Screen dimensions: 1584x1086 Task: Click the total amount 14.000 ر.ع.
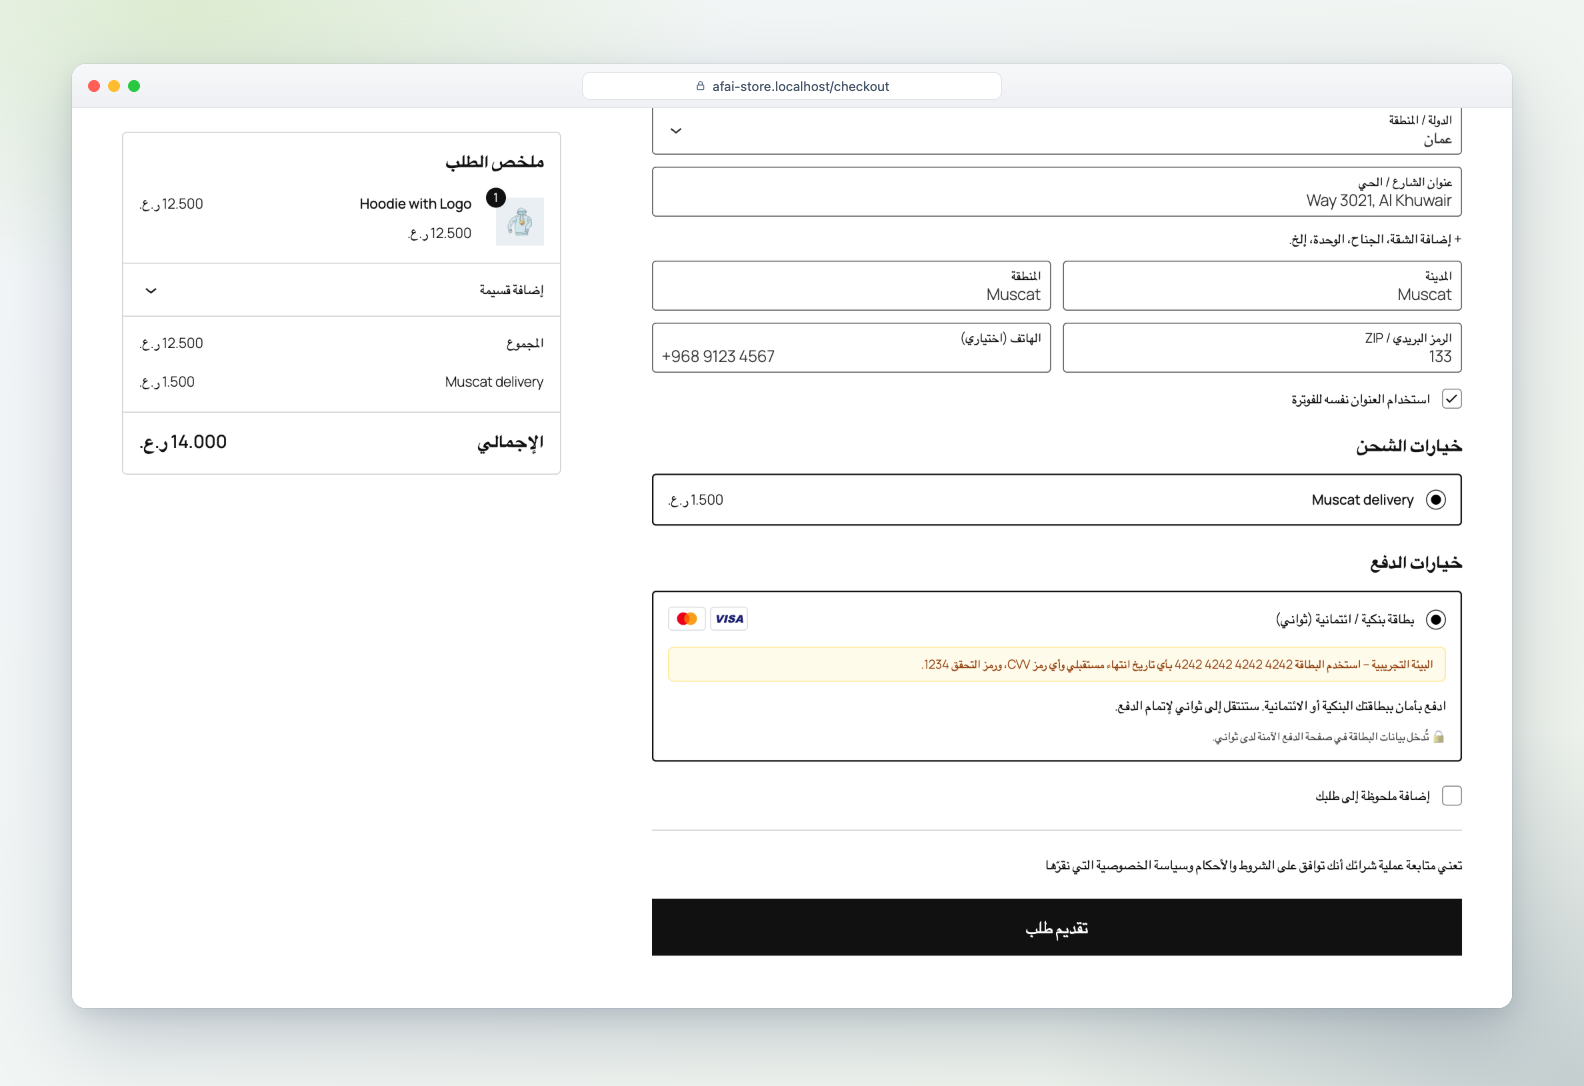pyautogui.click(x=184, y=442)
